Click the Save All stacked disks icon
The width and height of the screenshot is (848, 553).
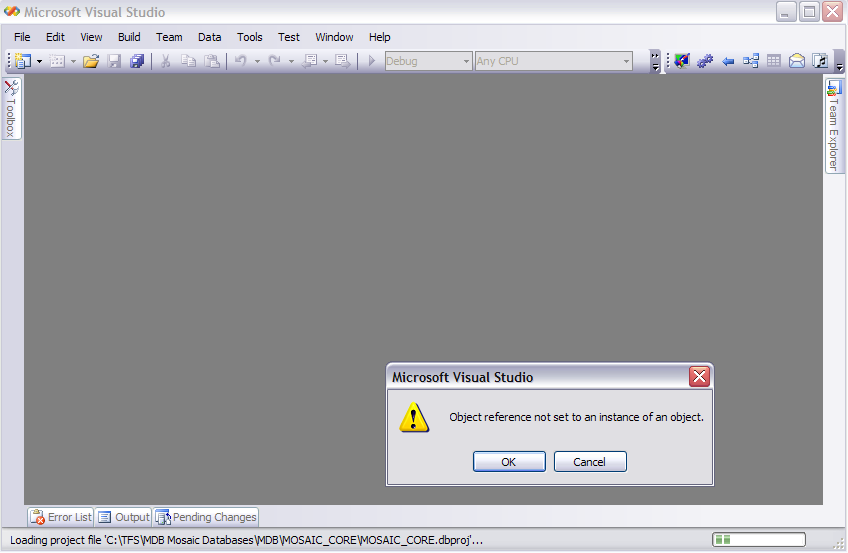coord(137,61)
